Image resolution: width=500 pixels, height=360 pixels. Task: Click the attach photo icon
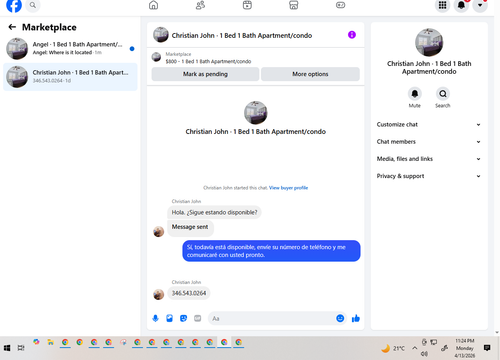tap(169, 318)
